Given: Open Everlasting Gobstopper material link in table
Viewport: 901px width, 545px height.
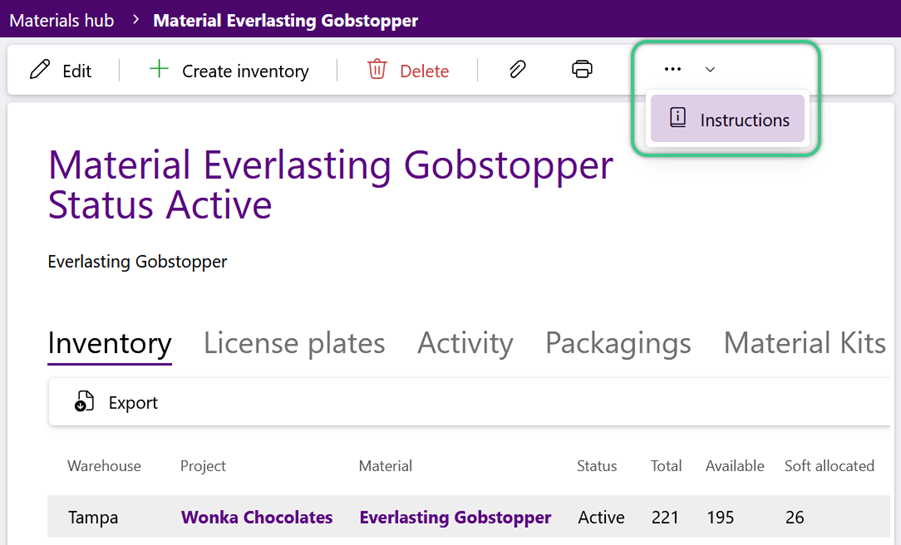Looking at the screenshot, I should [x=455, y=517].
